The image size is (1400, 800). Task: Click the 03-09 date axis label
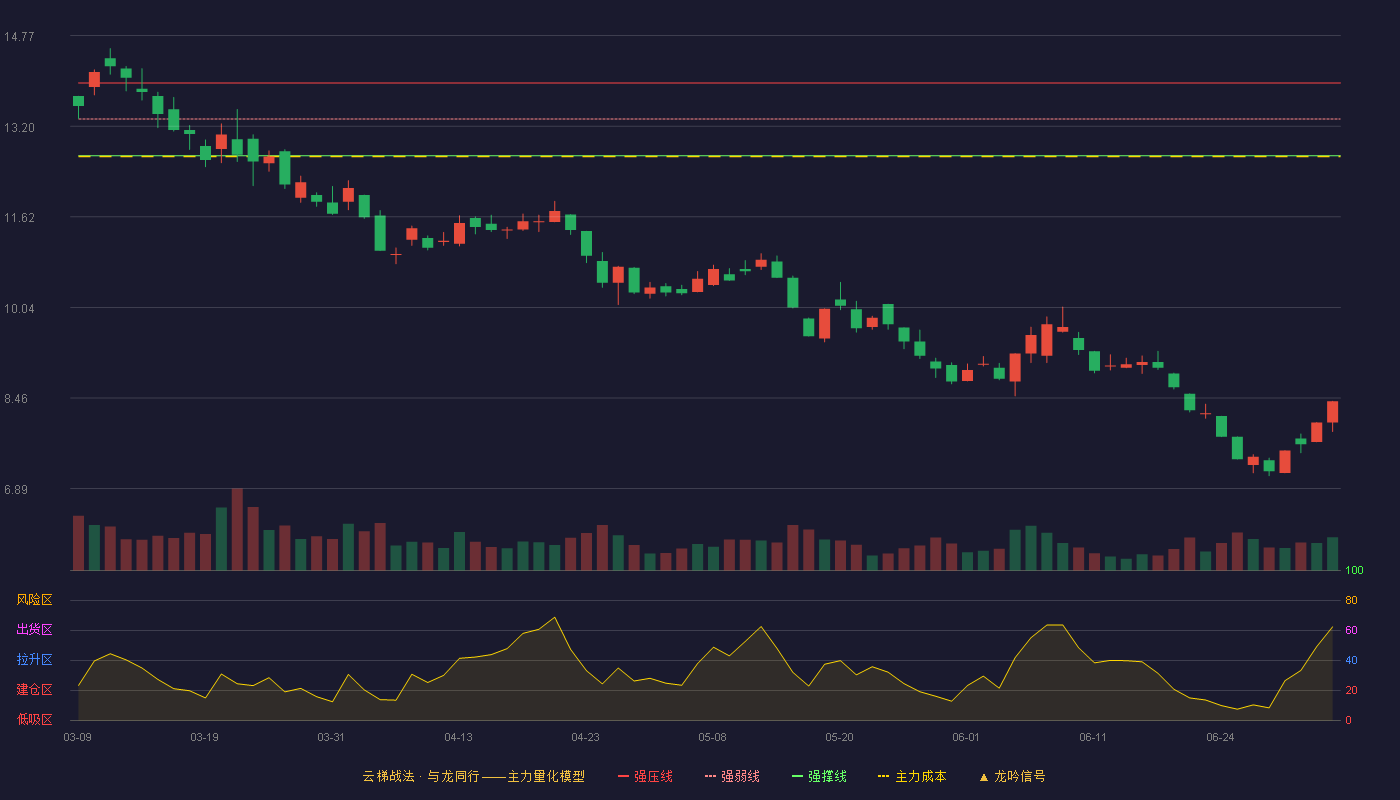(78, 737)
